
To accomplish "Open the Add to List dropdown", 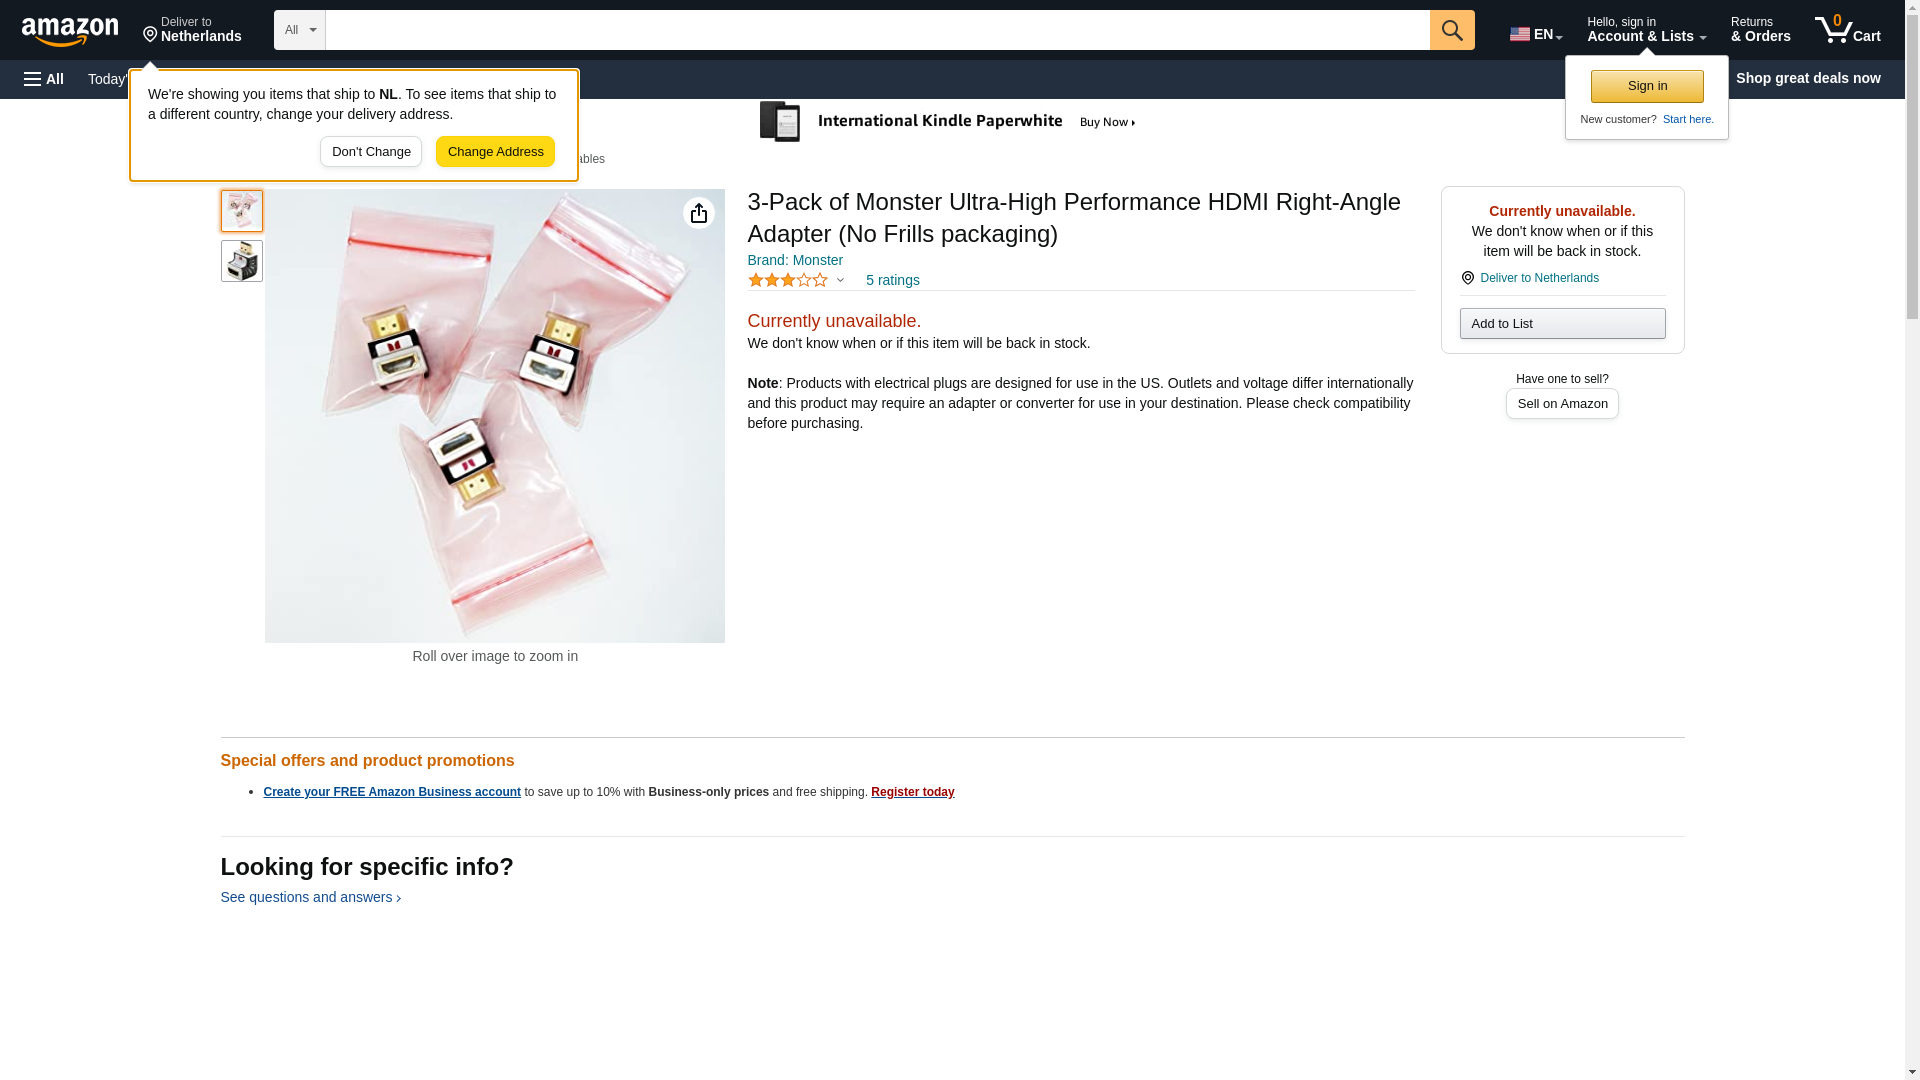I will point(1561,324).
